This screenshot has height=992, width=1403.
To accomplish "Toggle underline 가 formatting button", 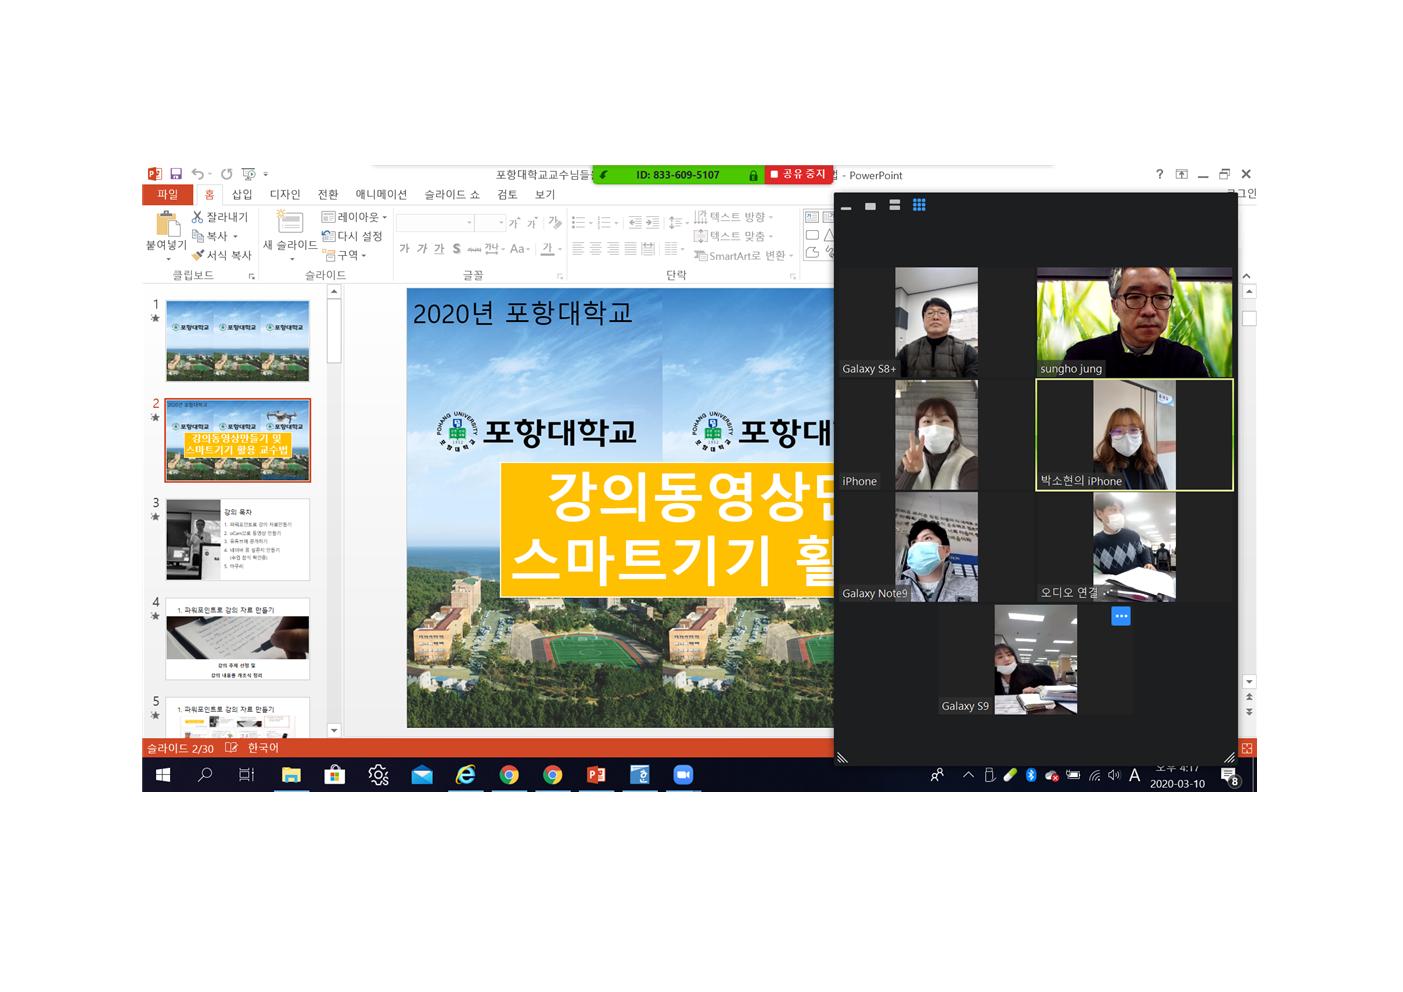I will [x=439, y=249].
